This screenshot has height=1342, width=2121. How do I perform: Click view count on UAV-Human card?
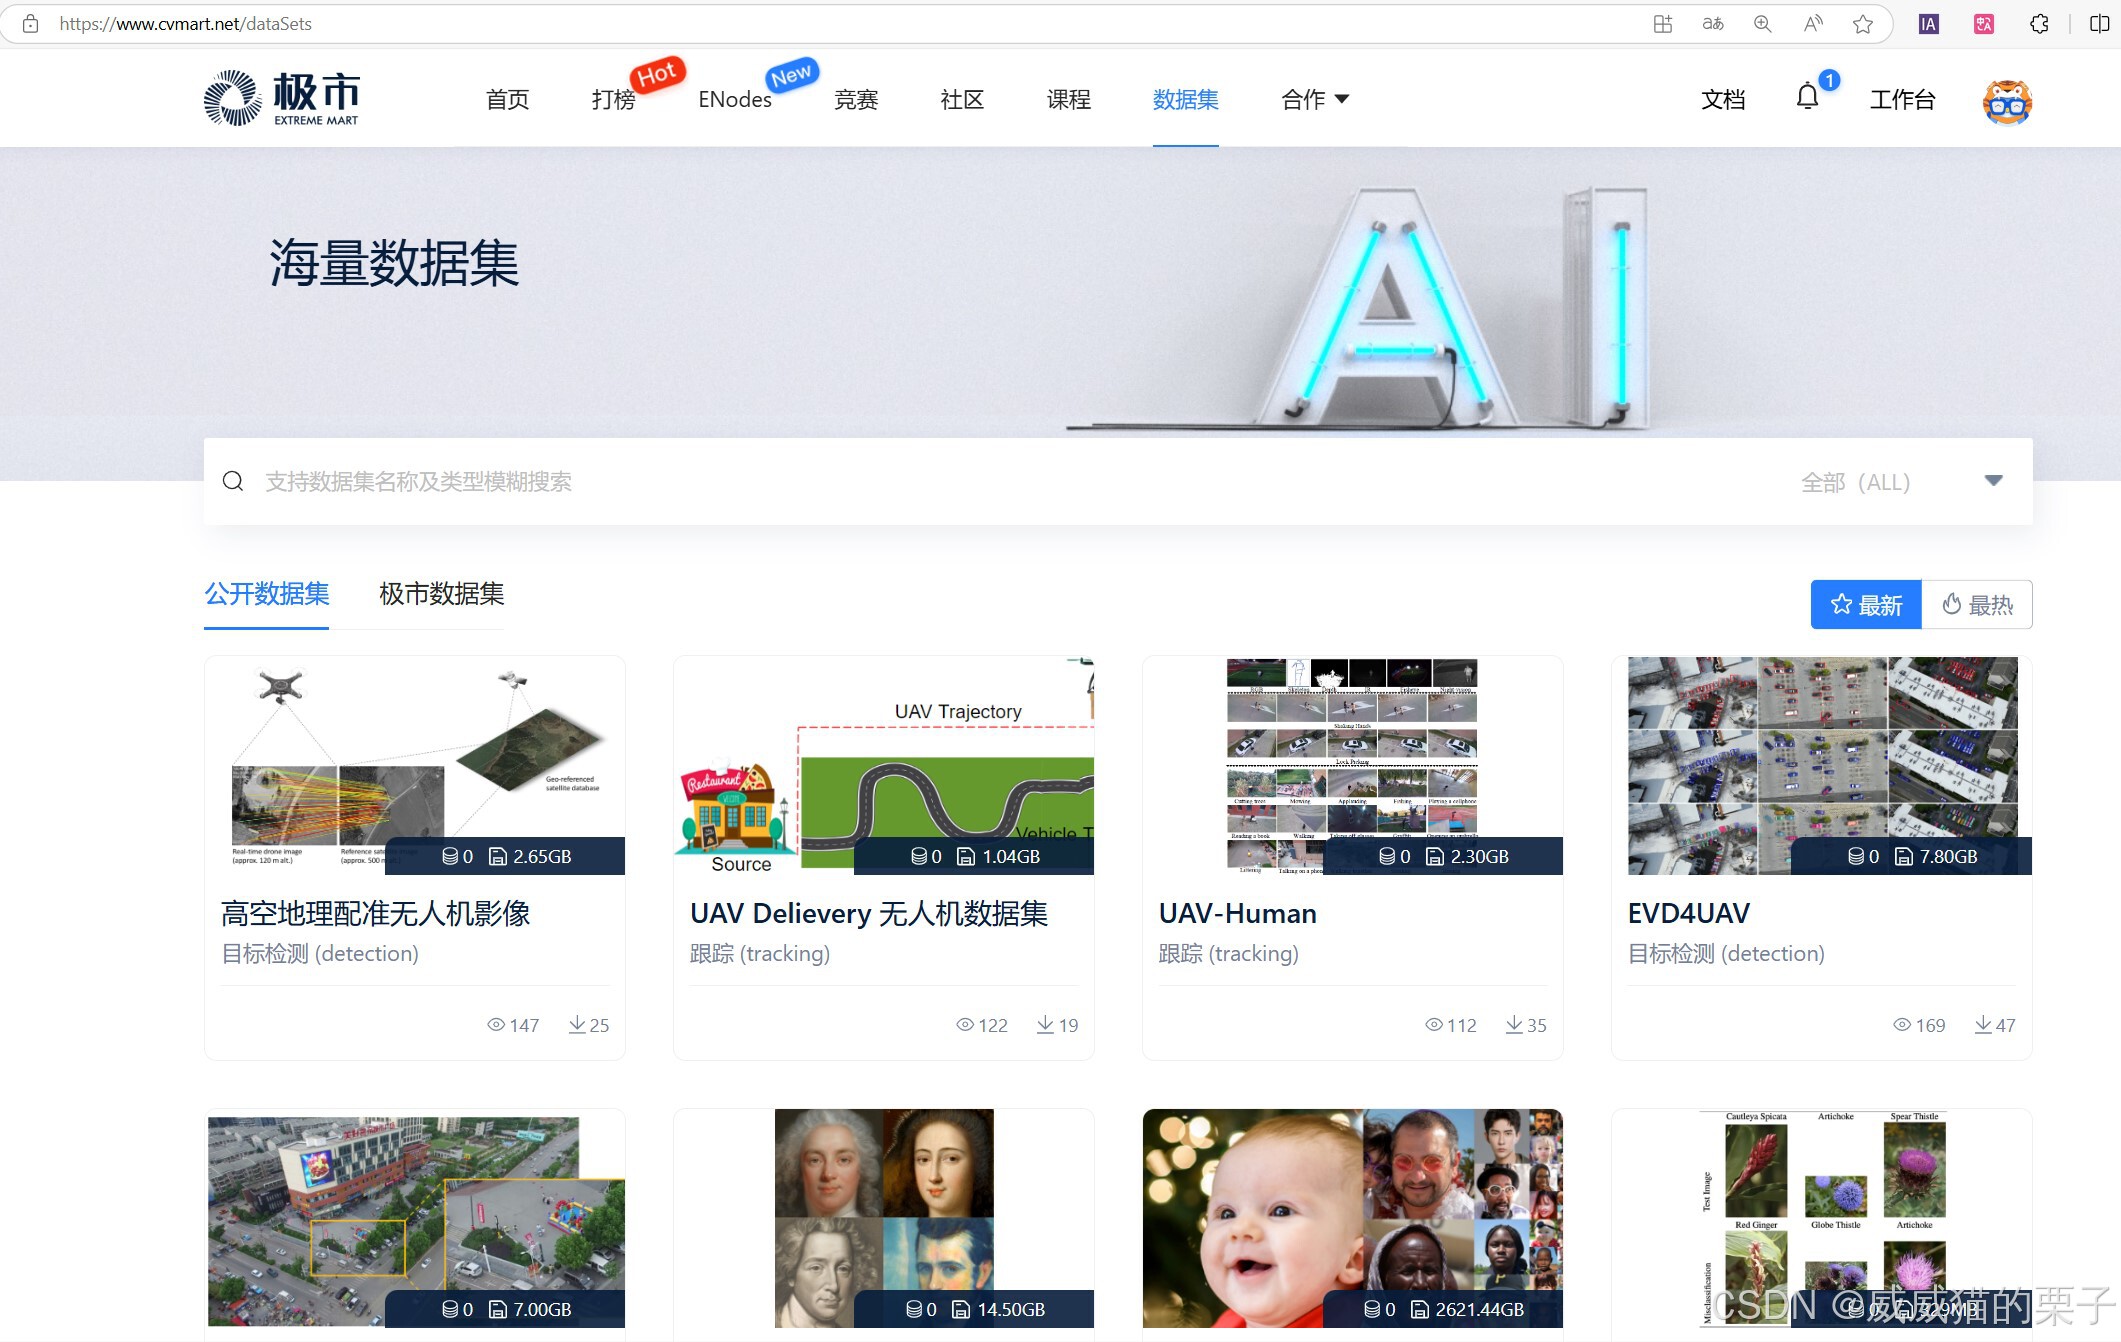1451,1025
